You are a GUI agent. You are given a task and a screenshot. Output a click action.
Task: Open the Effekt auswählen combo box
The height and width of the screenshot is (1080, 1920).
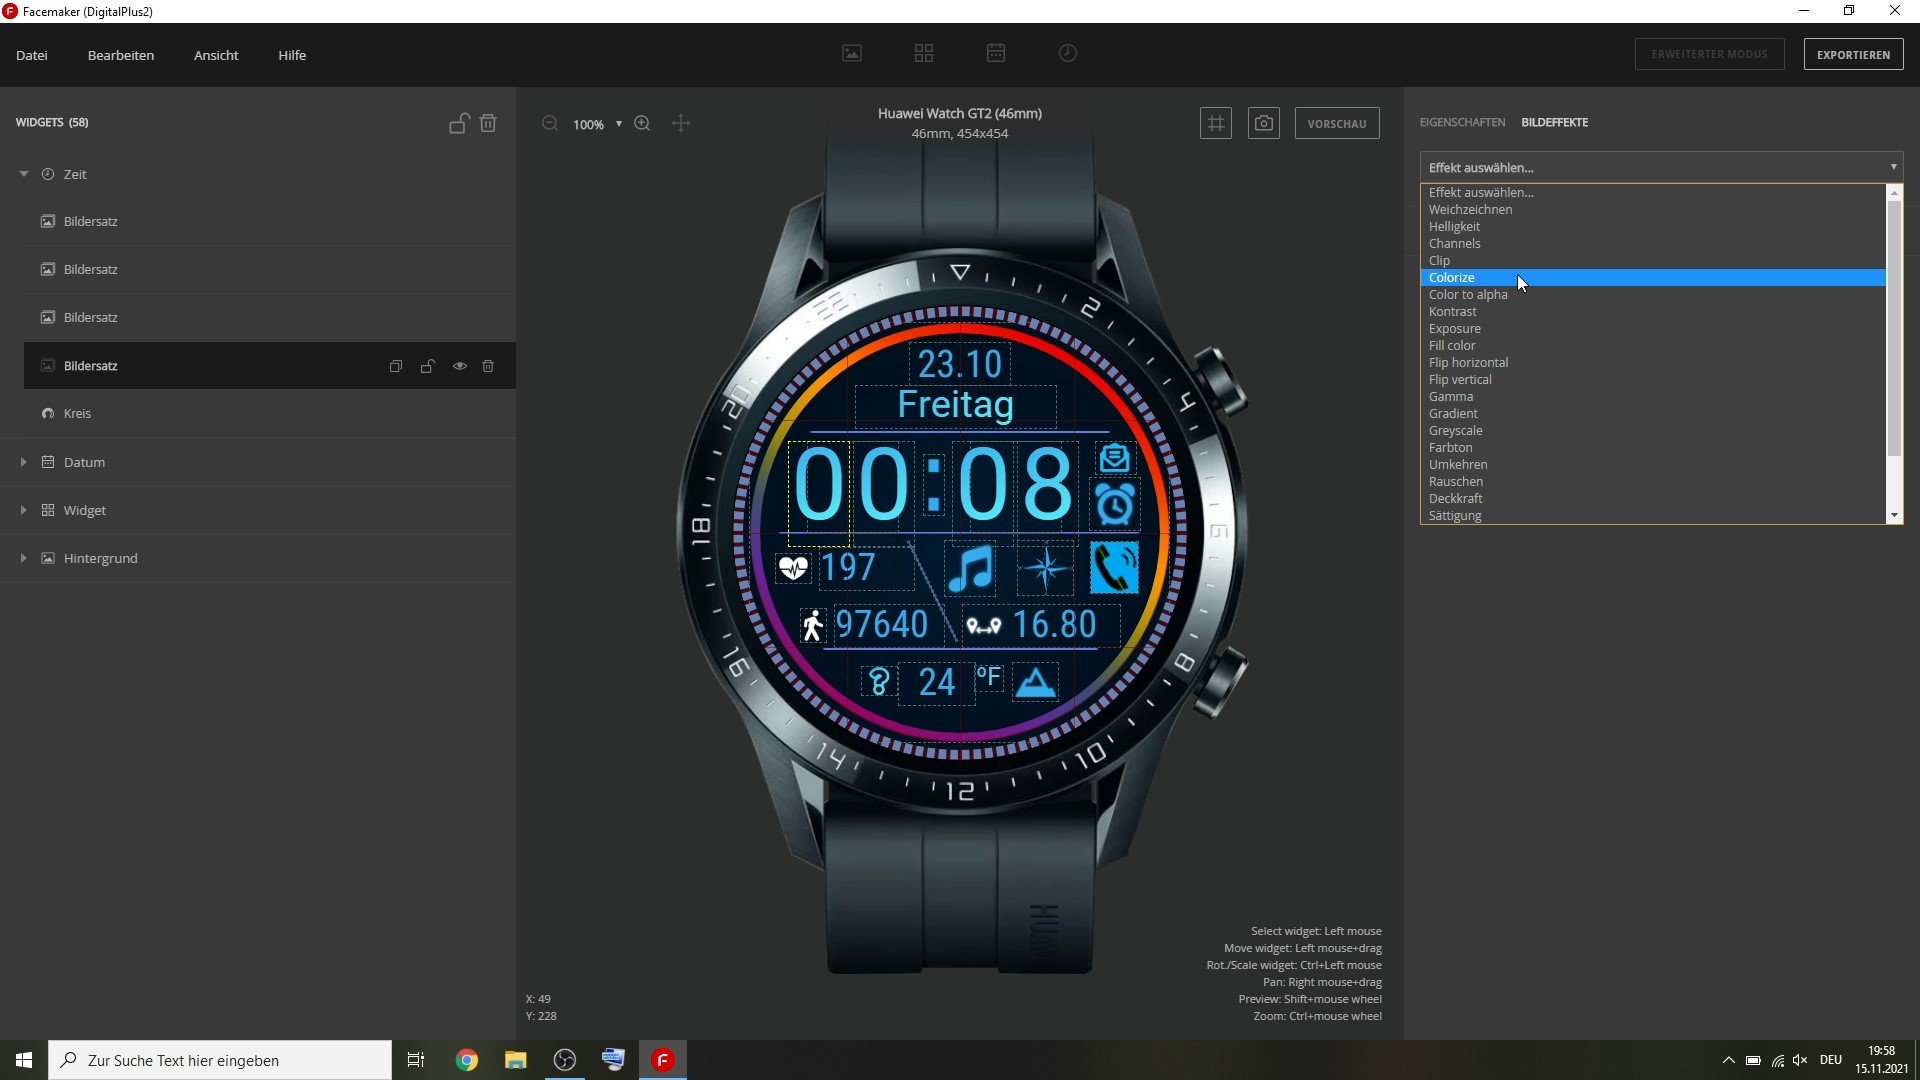pos(1661,167)
